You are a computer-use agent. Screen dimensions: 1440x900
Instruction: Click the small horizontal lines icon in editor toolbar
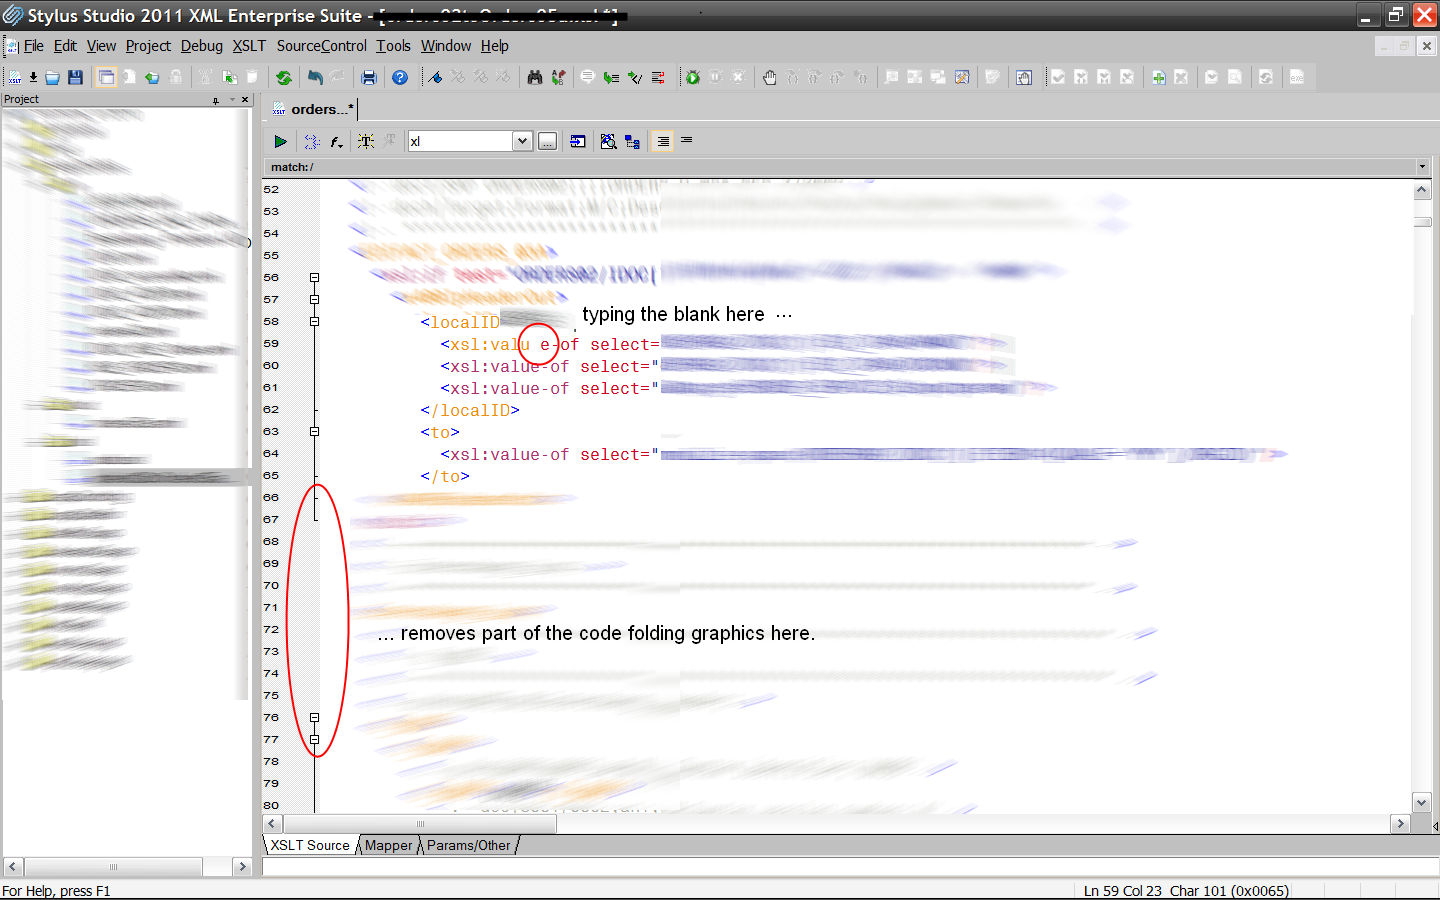(x=687, y=141)
